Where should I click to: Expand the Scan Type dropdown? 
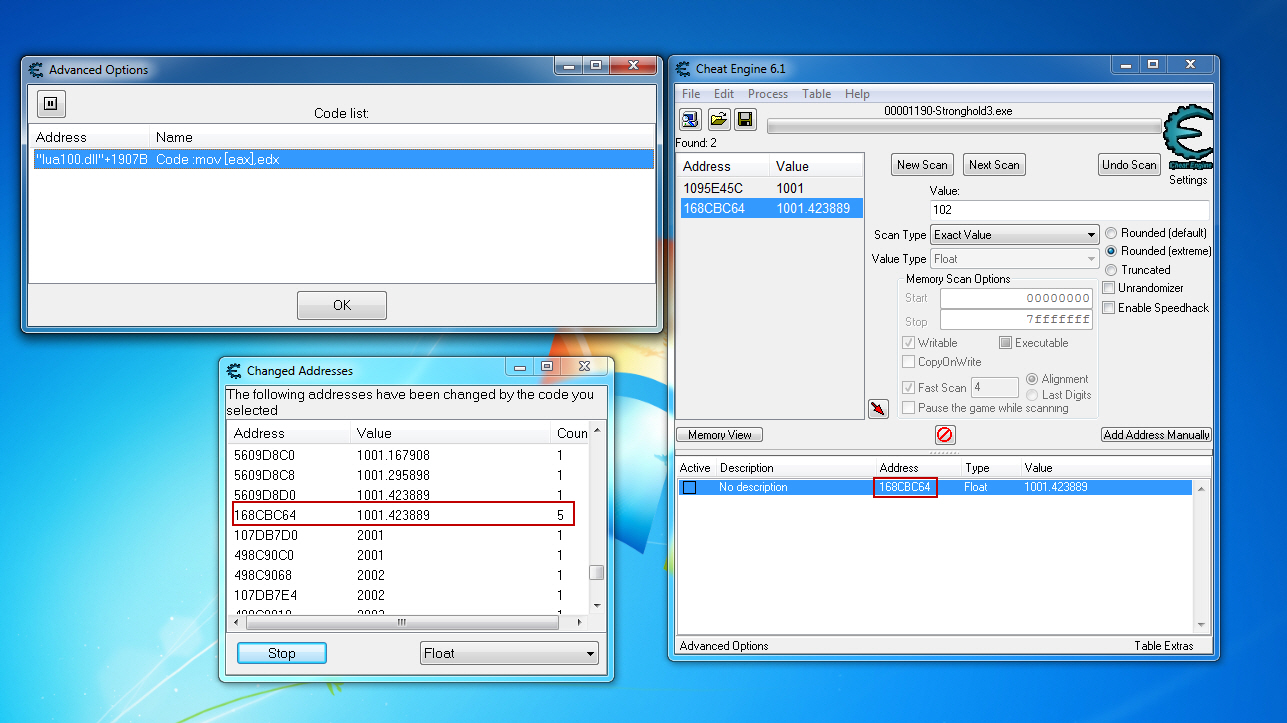click(1014, 235)
